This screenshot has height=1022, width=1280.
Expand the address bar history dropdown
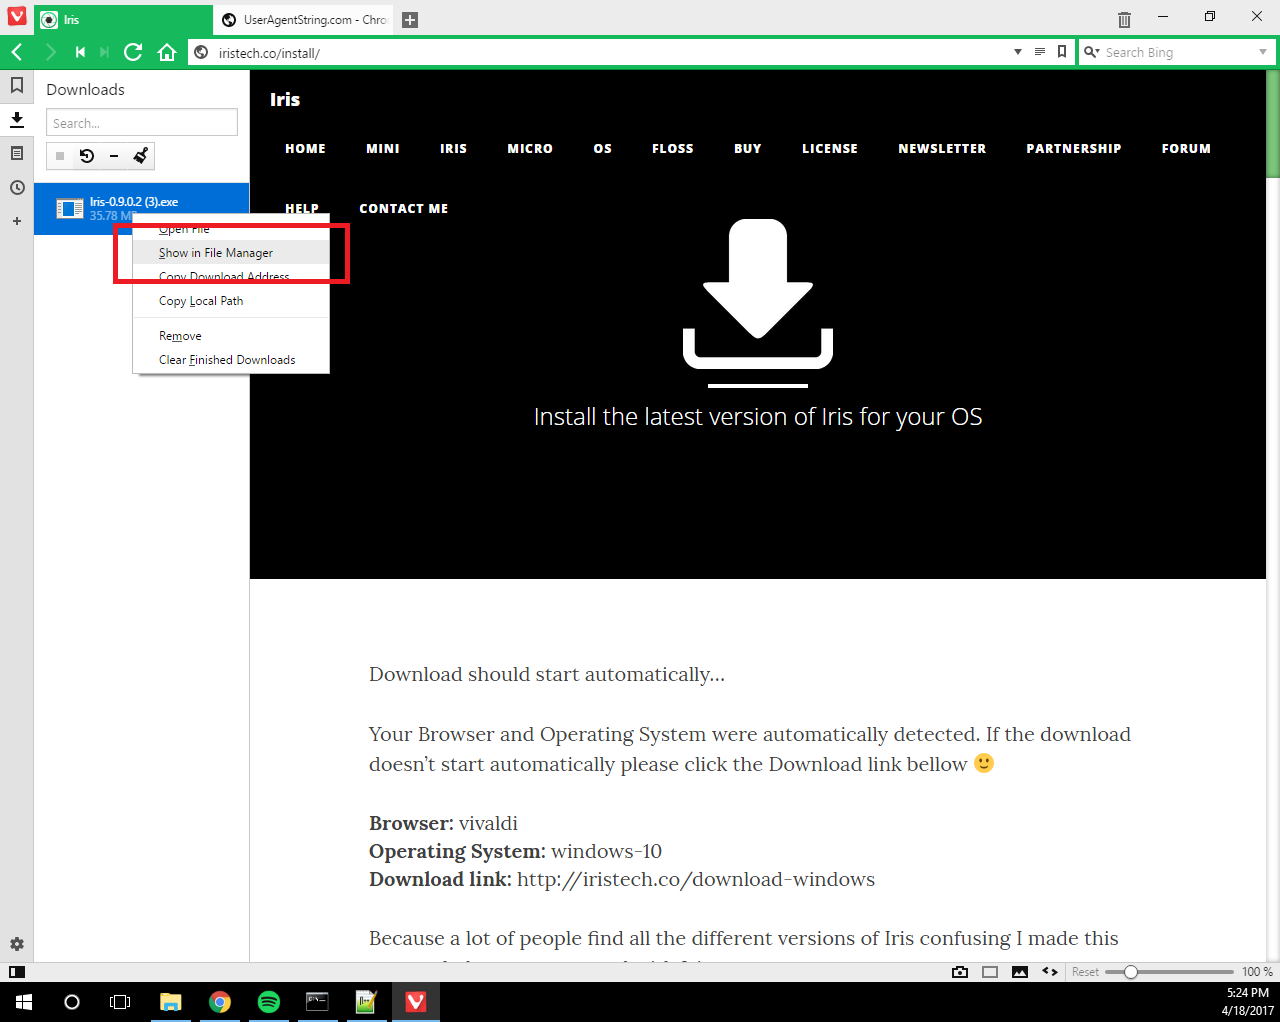1018,52
